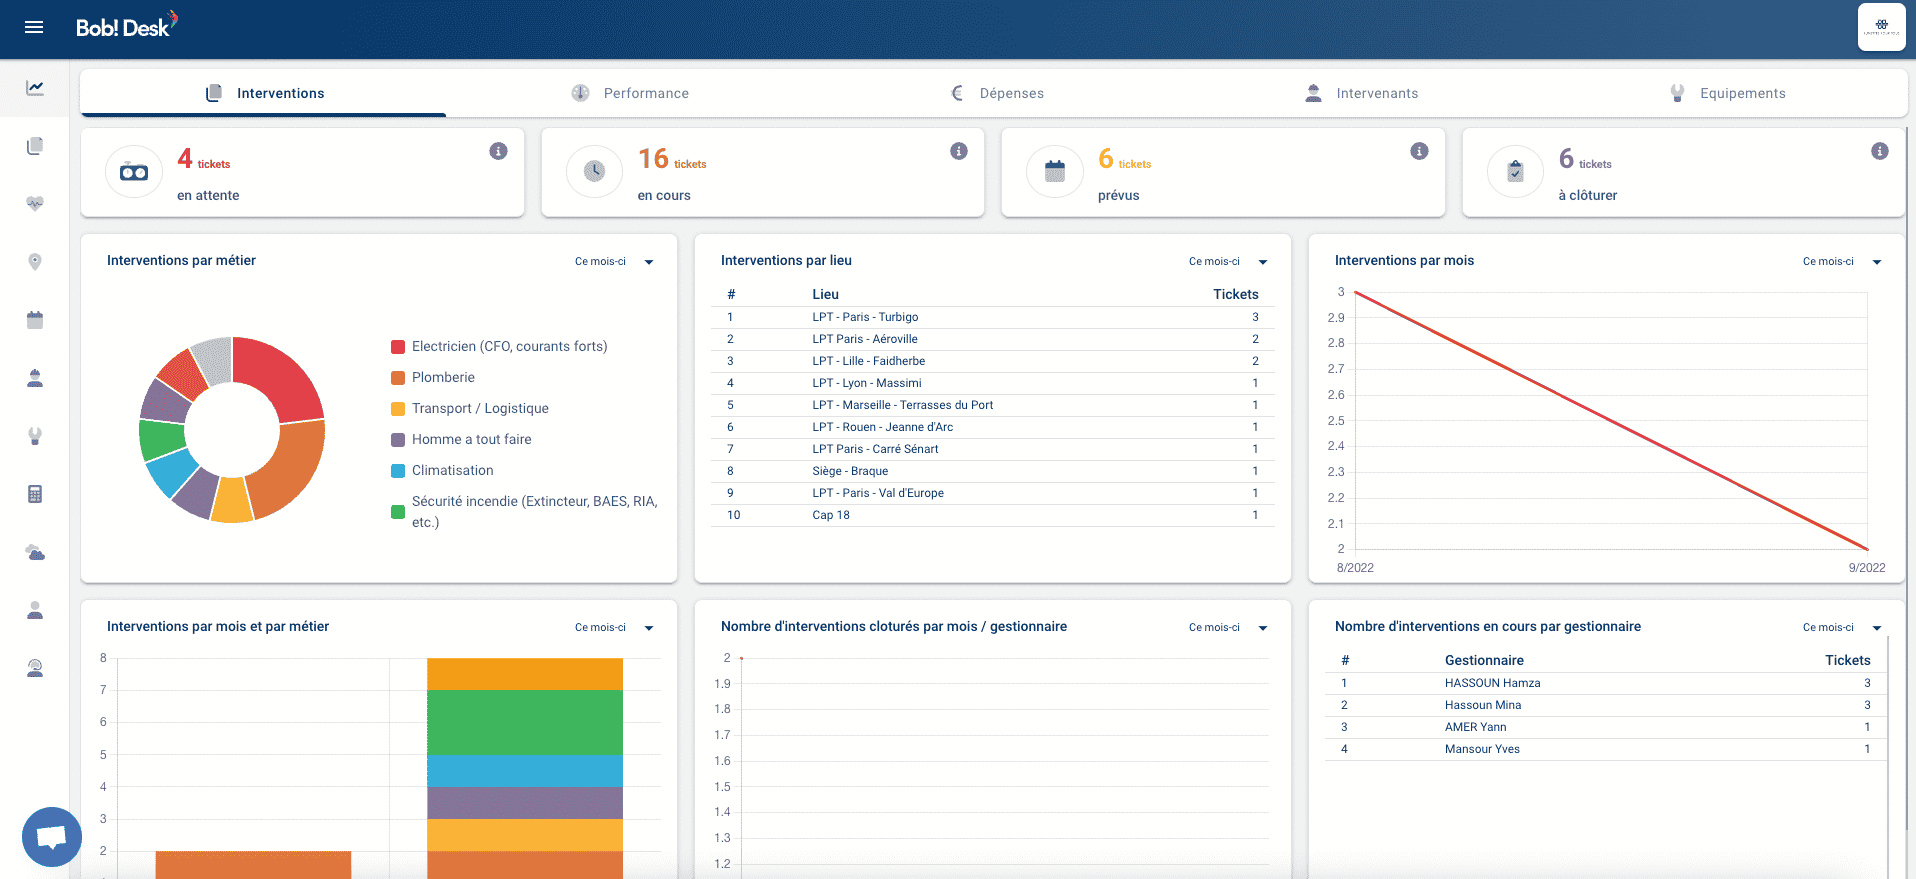This screenshot has width=1916, height=879.
Task: Show info for tickets à clôturer
Action: tap(1880, 151)
